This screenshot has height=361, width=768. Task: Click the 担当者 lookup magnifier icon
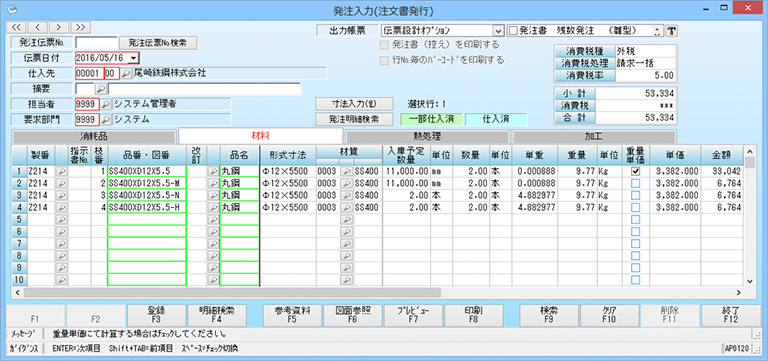106,104
